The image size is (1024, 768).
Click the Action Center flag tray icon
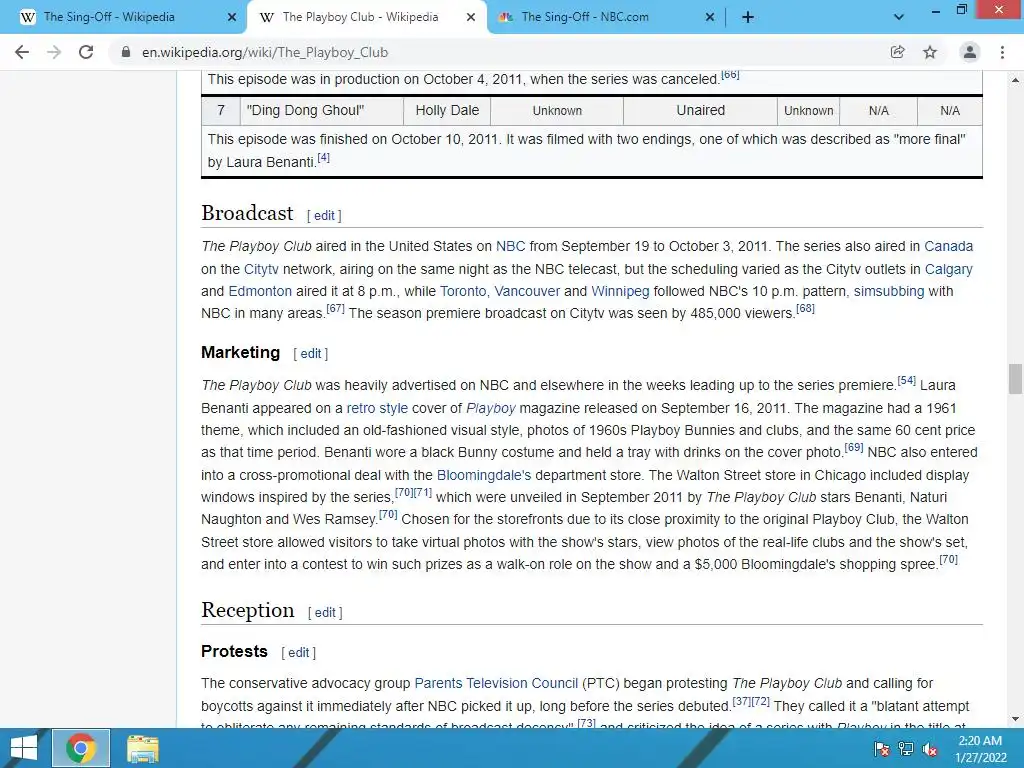click(881, 749)
